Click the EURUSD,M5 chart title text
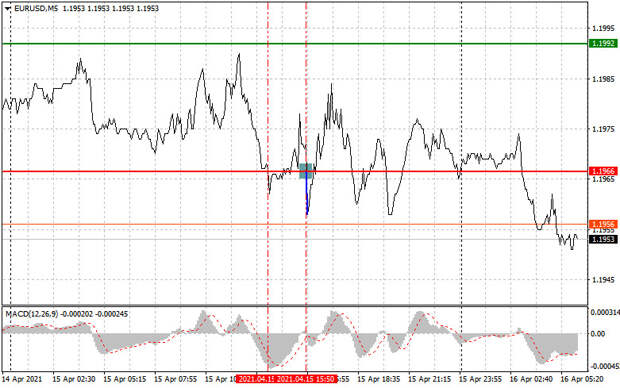 pos(36,8)
